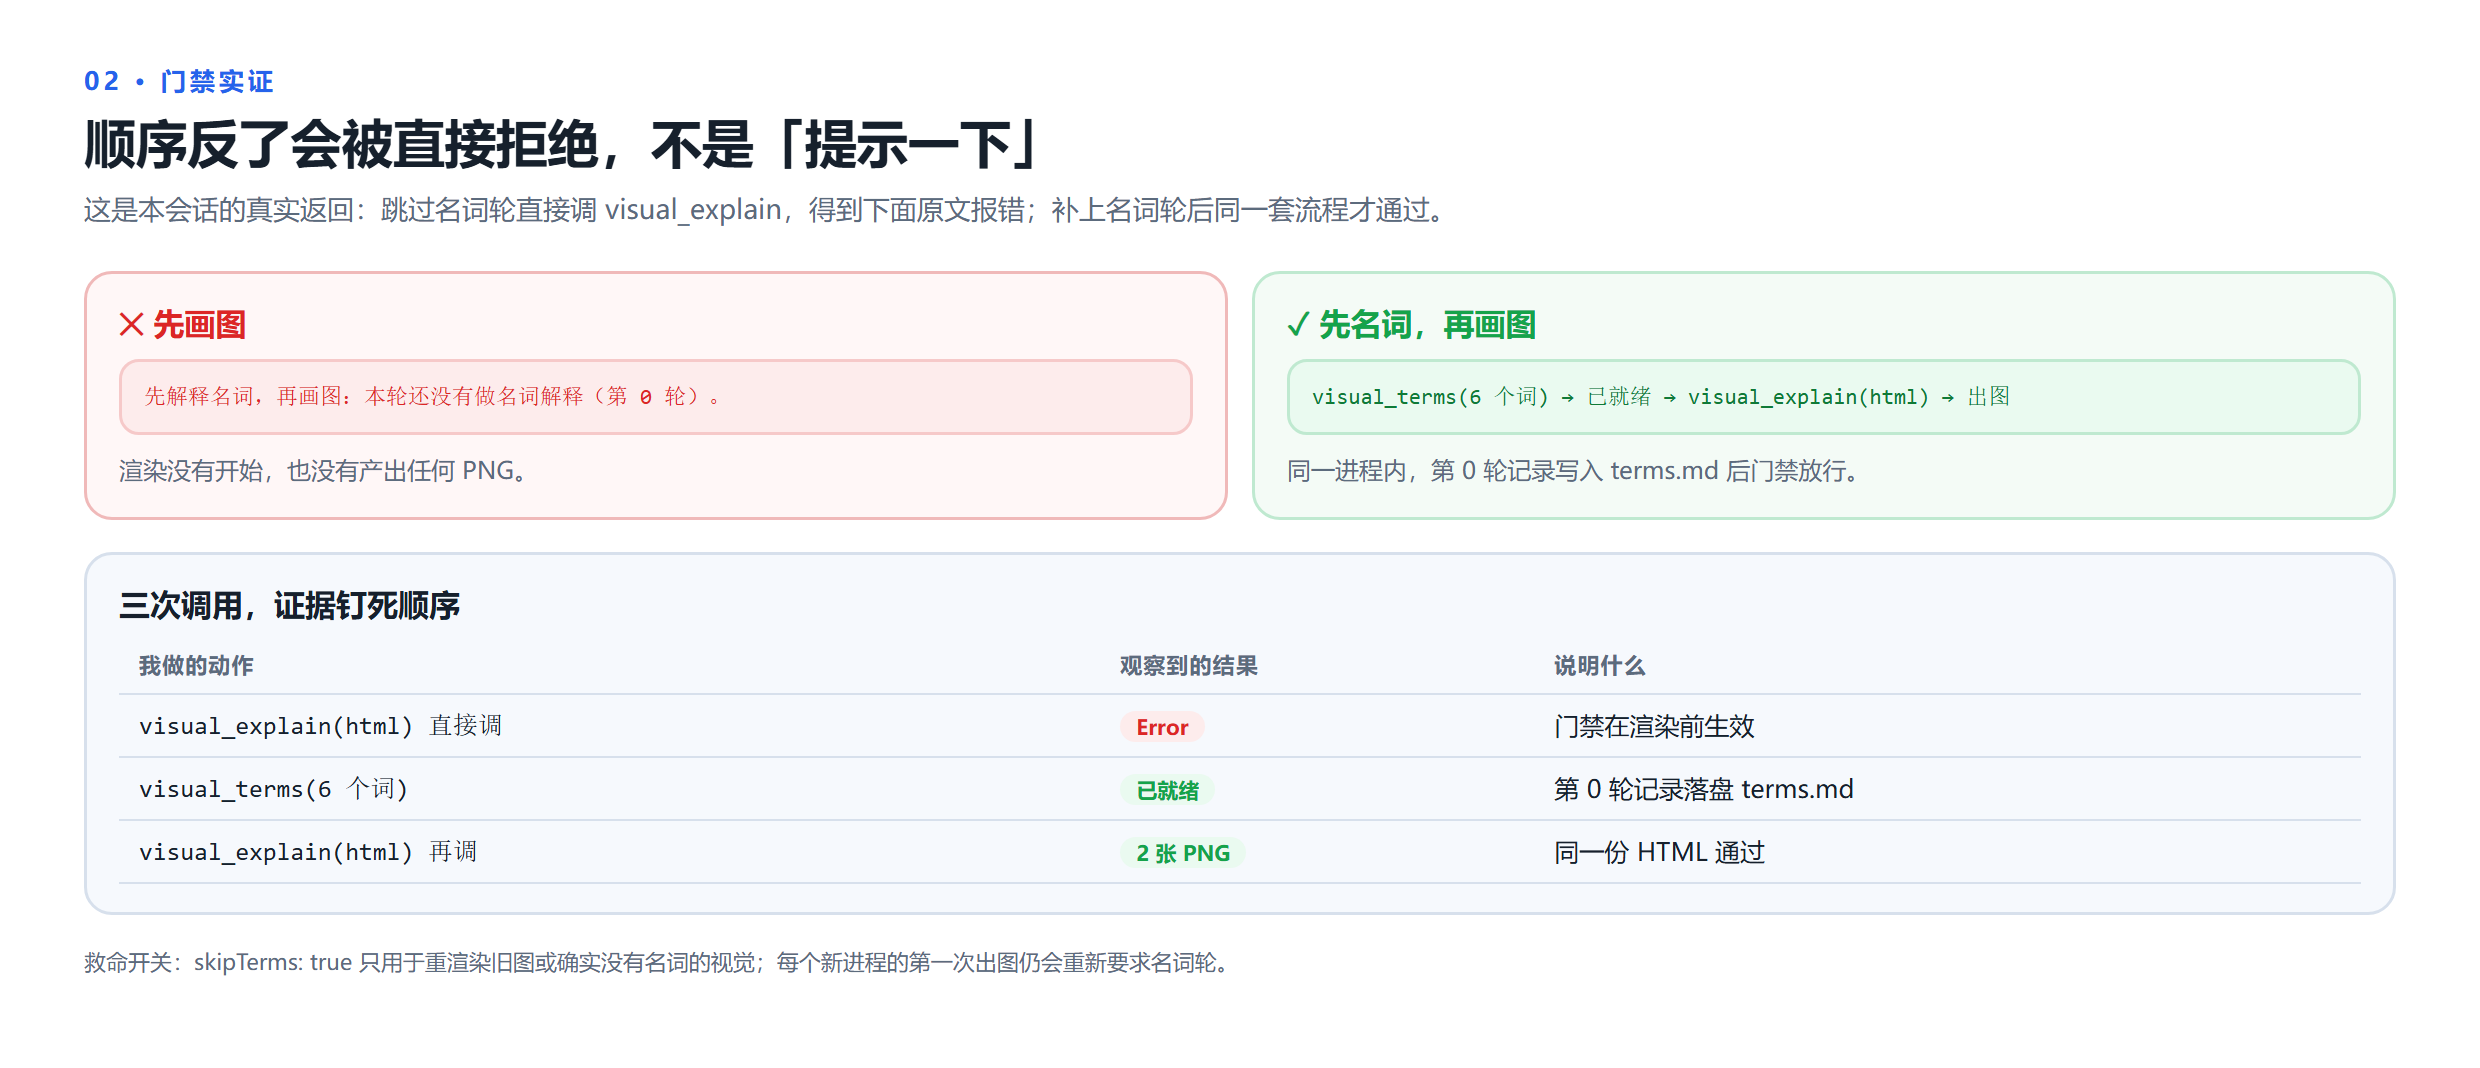Click the red Error badge
The width and height of the screenshot is (2480, 1068).
coord(1162,727)
